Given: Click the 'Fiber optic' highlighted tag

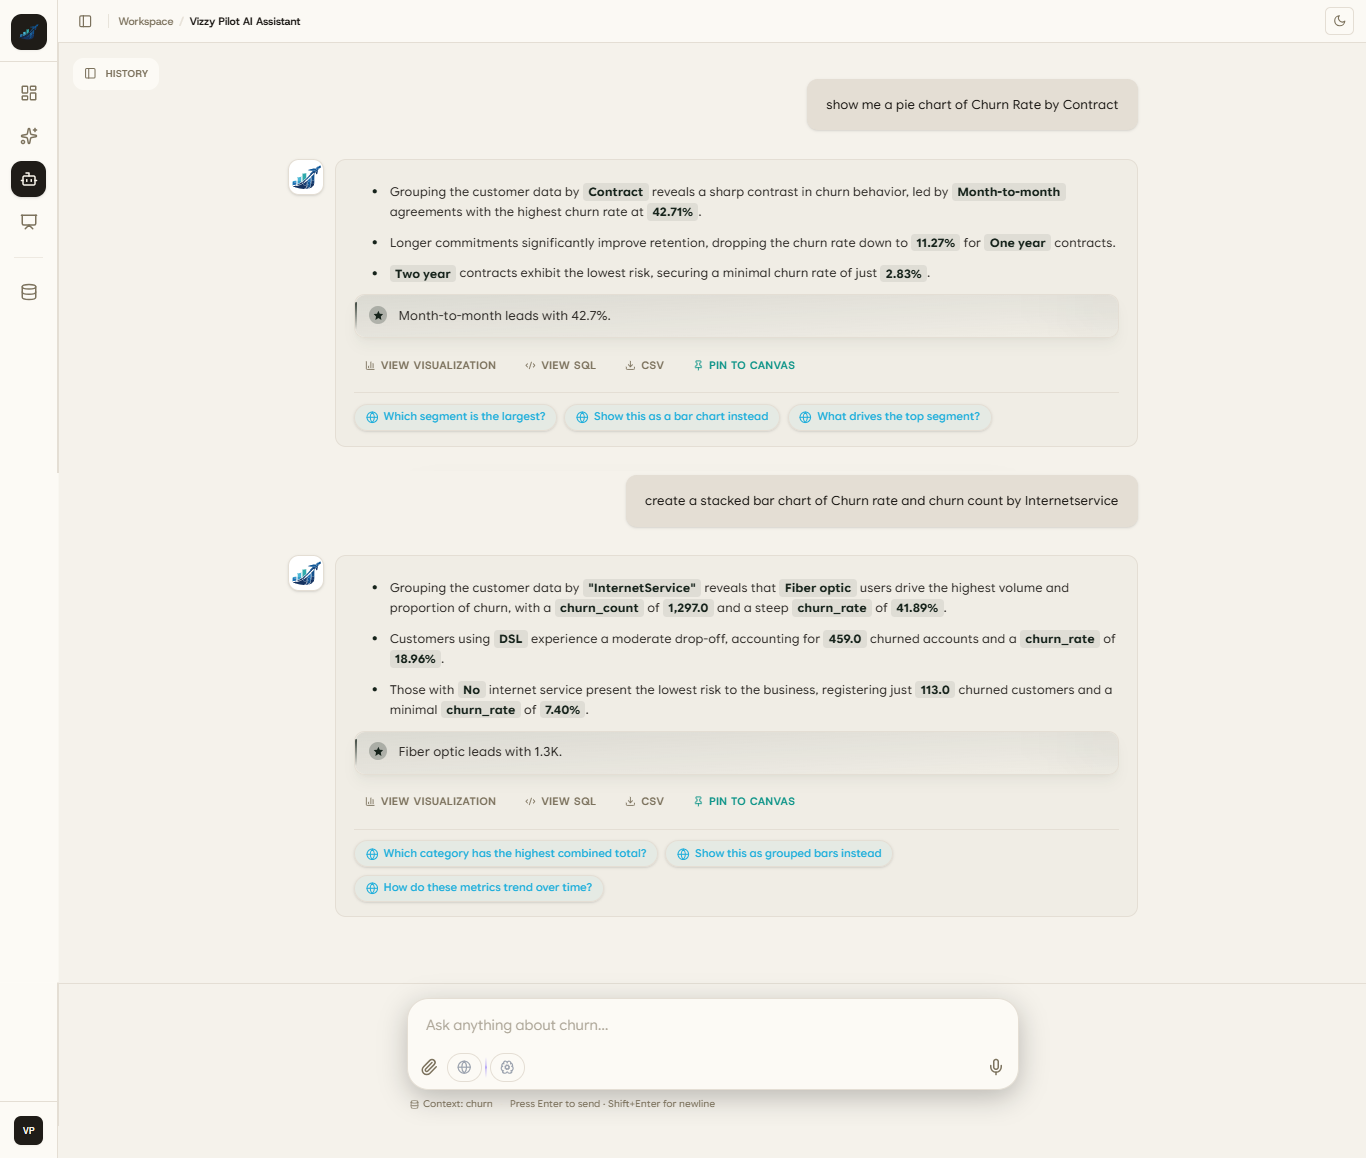Looking at the screenshot, I should click(x=818, y=588).
